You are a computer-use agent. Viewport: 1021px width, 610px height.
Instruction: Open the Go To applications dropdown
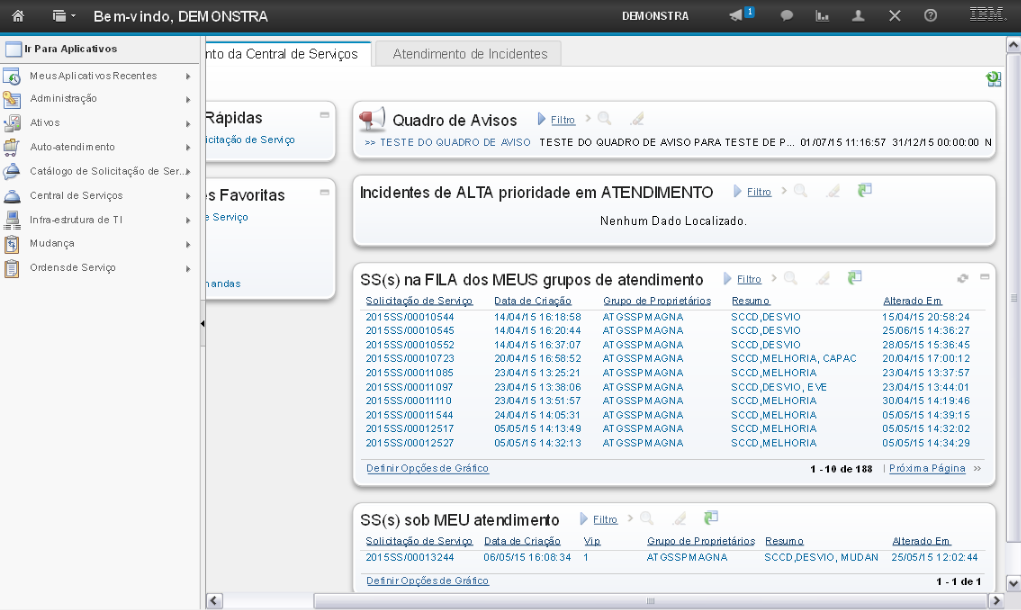[x=62, y=17]
